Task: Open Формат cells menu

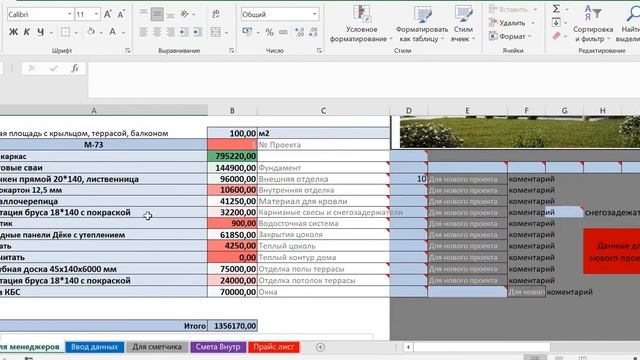Action: tap(510, 36)
